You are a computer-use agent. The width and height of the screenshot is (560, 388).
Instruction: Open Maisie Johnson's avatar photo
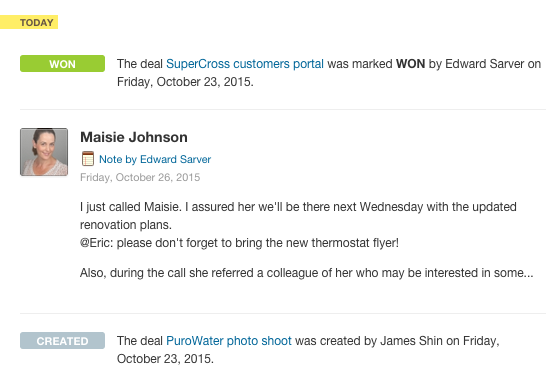pos(44,152)
